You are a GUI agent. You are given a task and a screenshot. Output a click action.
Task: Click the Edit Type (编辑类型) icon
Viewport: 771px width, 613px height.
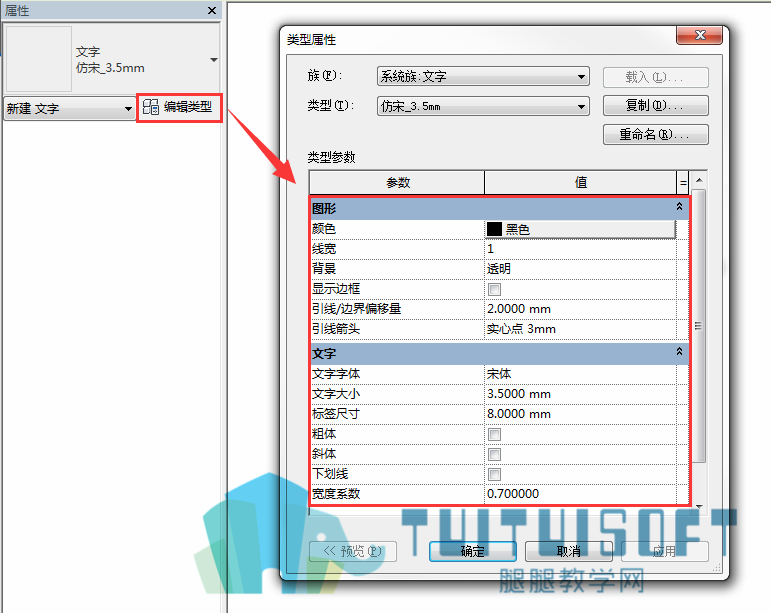pos(150,107)
